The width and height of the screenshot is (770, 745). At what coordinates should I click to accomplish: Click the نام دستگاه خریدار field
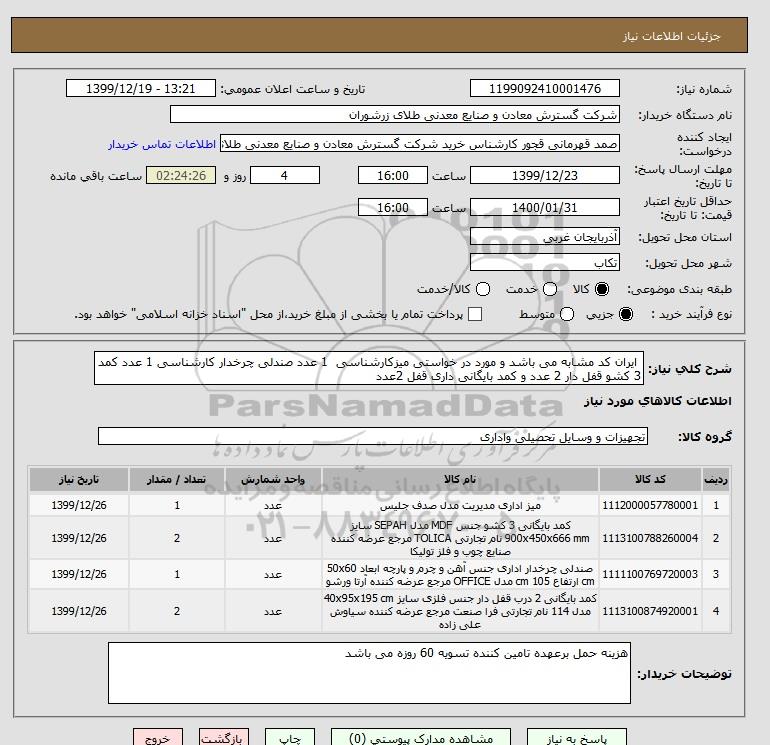(394, 114)
